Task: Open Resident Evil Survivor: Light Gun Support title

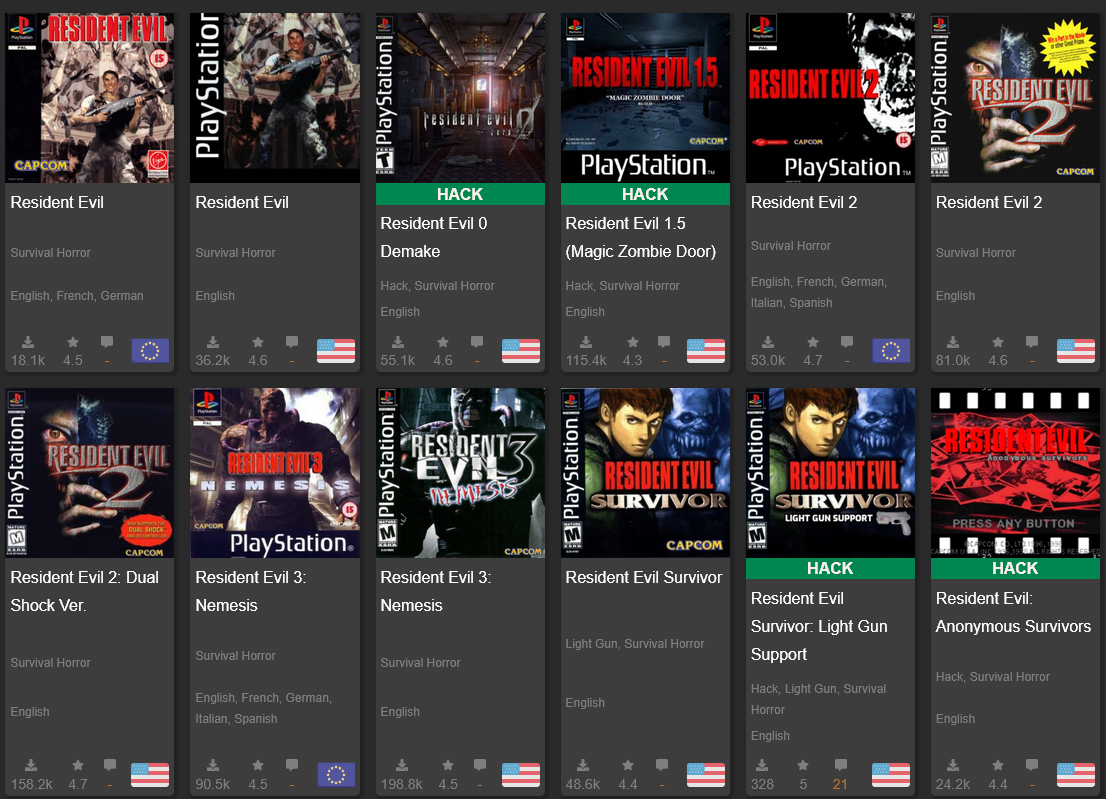Action: tap(819, 626)
